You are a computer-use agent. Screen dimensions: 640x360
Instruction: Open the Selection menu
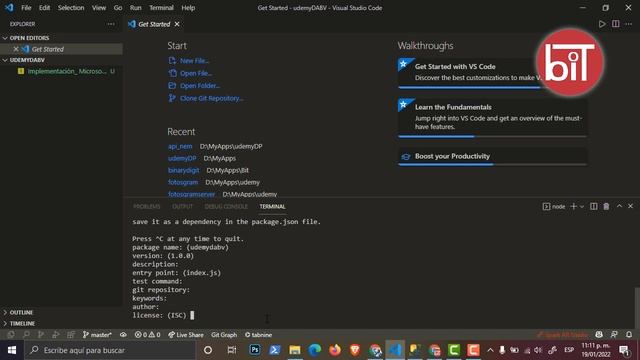tap(71, 8)
